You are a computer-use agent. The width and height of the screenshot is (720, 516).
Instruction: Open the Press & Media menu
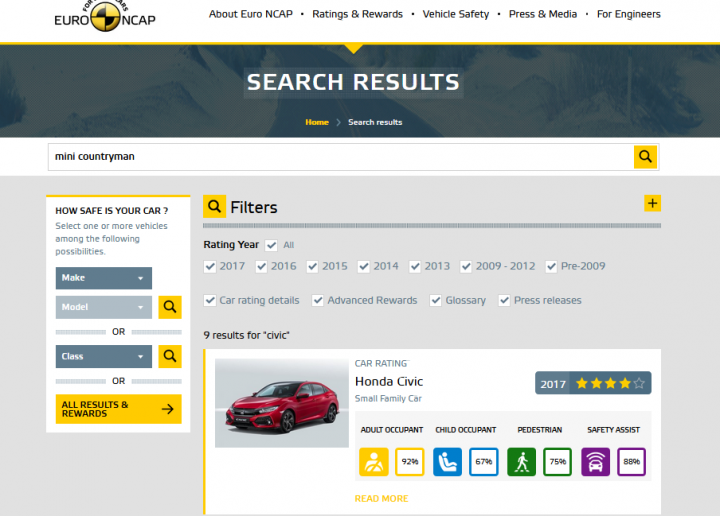[543, 14]
